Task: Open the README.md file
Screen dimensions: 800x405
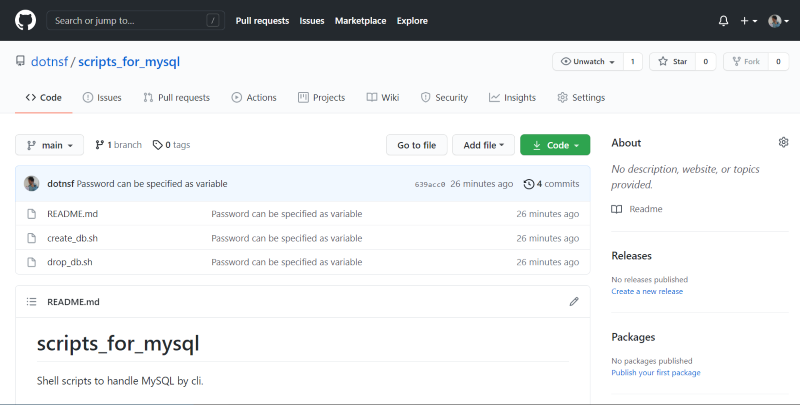Action: coord(72,214)
